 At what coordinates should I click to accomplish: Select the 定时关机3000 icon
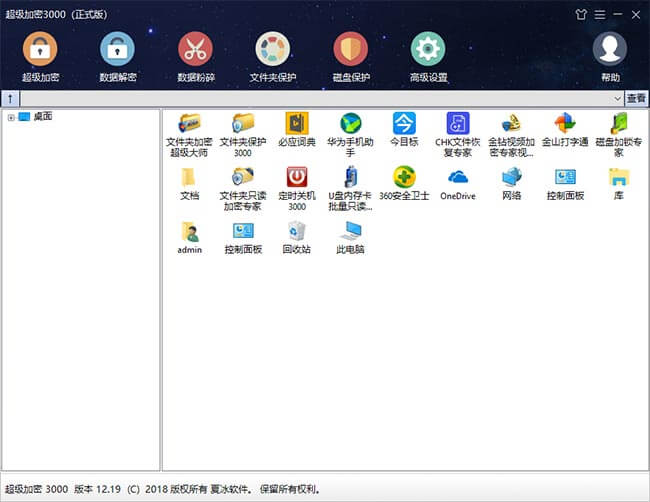pos(296,189)
